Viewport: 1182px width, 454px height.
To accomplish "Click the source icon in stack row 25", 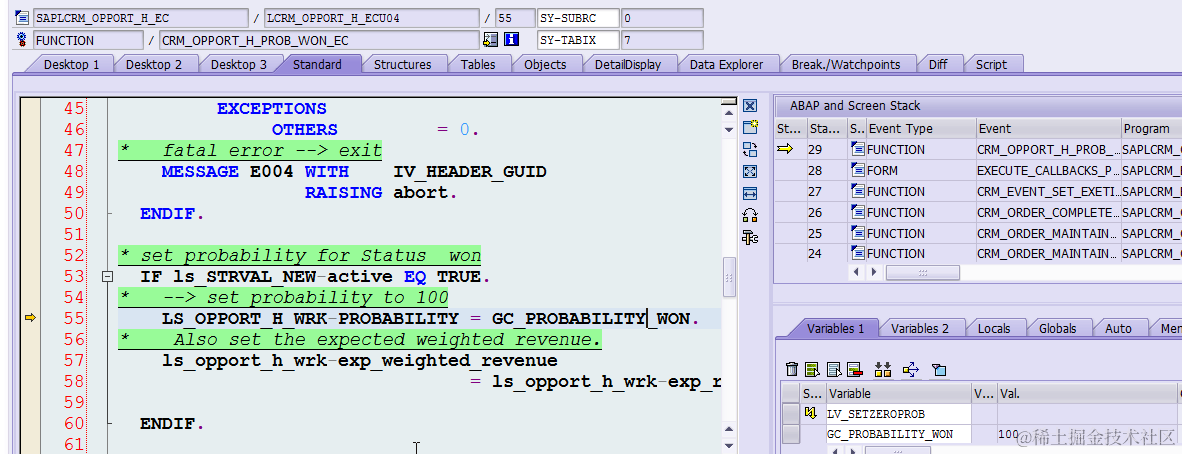I will [858, 233].
